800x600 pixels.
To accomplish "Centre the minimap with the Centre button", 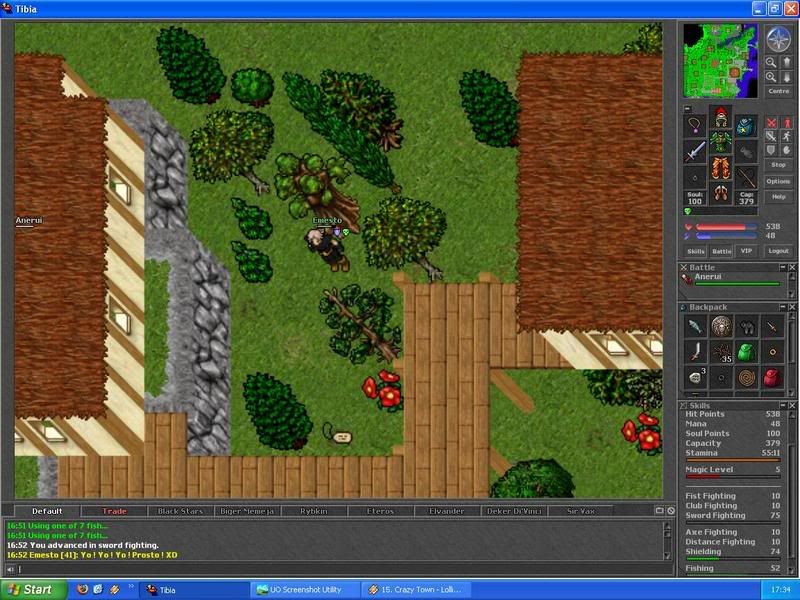I will pyautogui.click(x=779, y=91).
